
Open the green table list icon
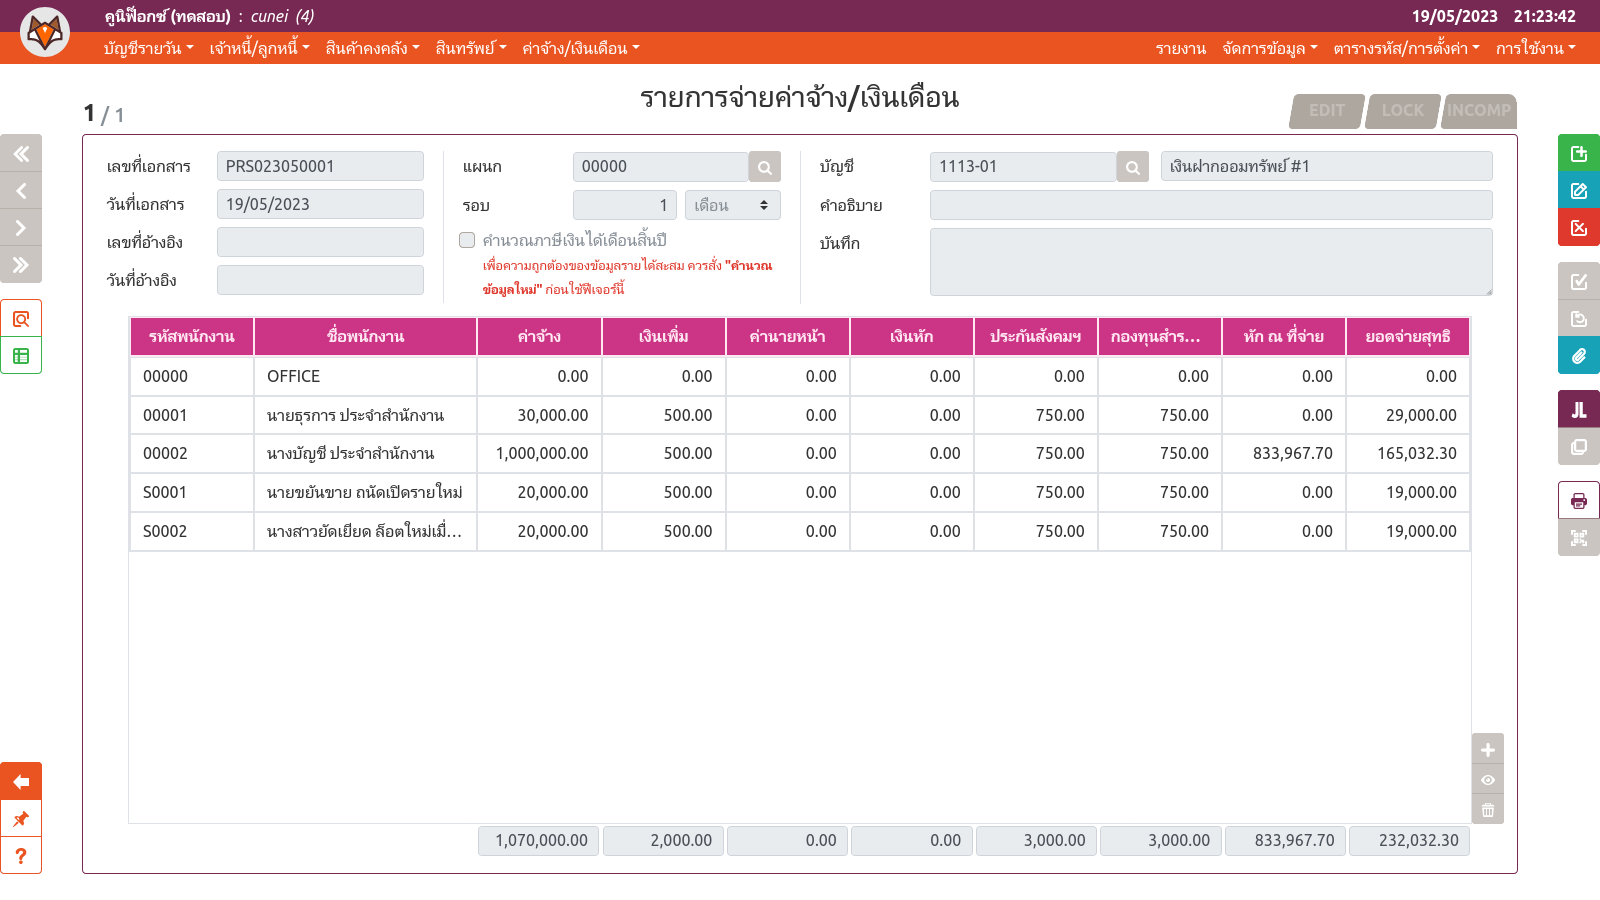click(x=21, y=356)
